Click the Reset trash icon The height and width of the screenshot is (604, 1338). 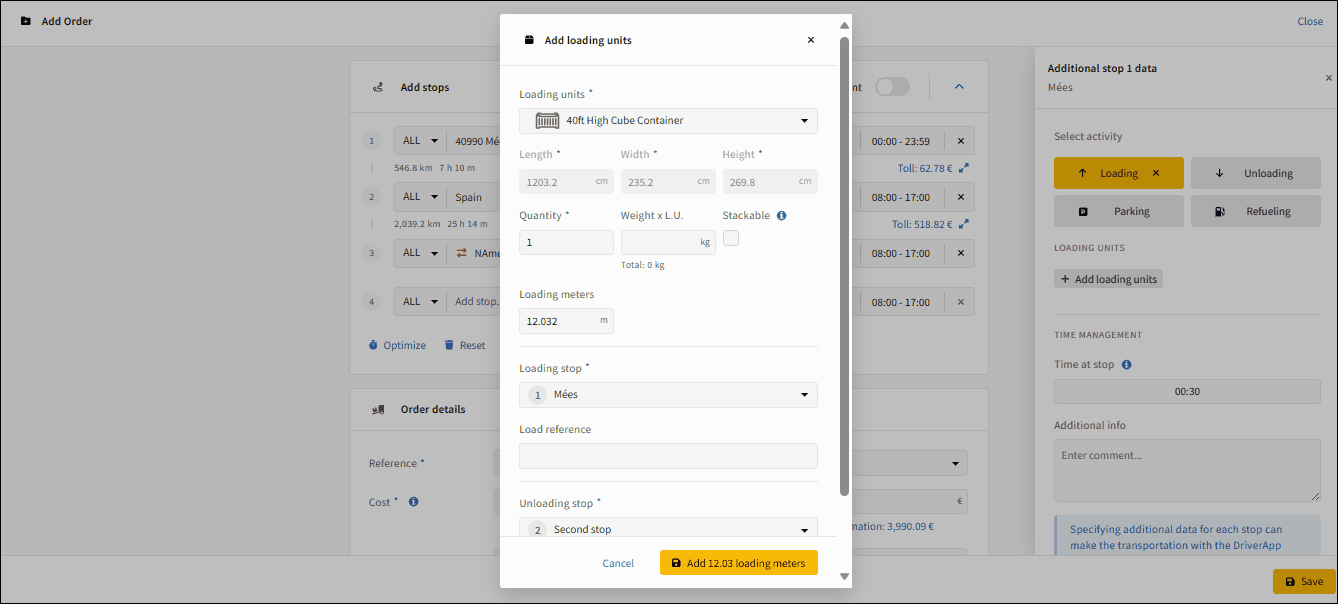pos(450,345)
